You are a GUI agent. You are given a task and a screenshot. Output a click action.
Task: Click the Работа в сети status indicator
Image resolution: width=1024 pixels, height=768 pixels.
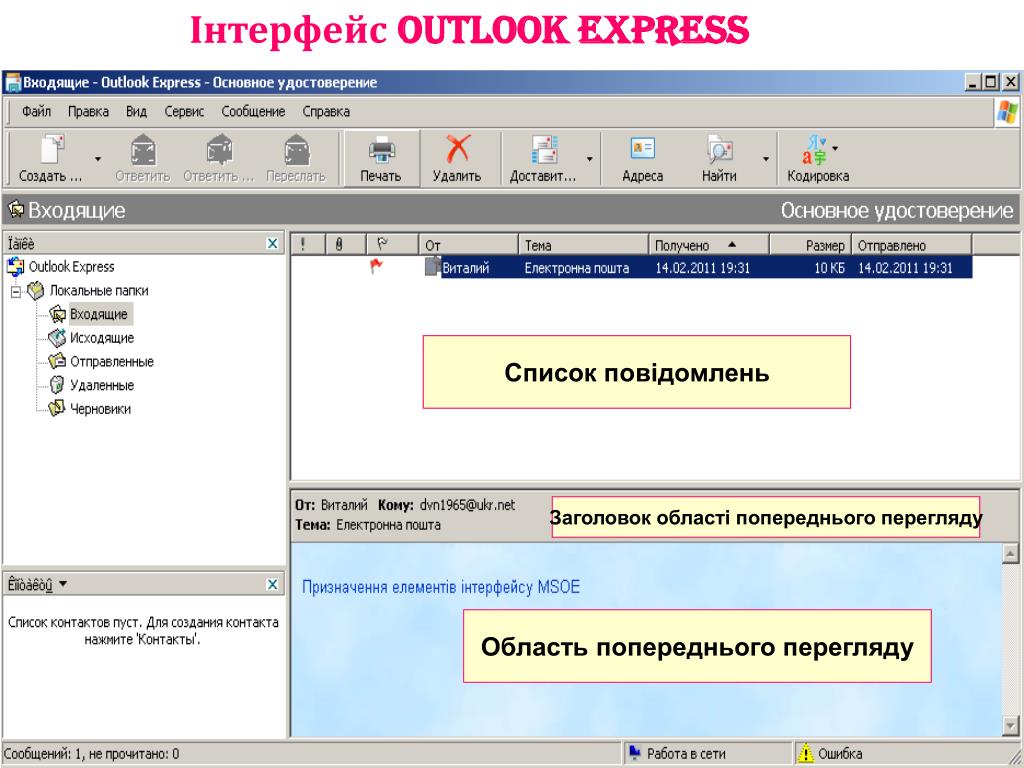click(x=678, y=754)
